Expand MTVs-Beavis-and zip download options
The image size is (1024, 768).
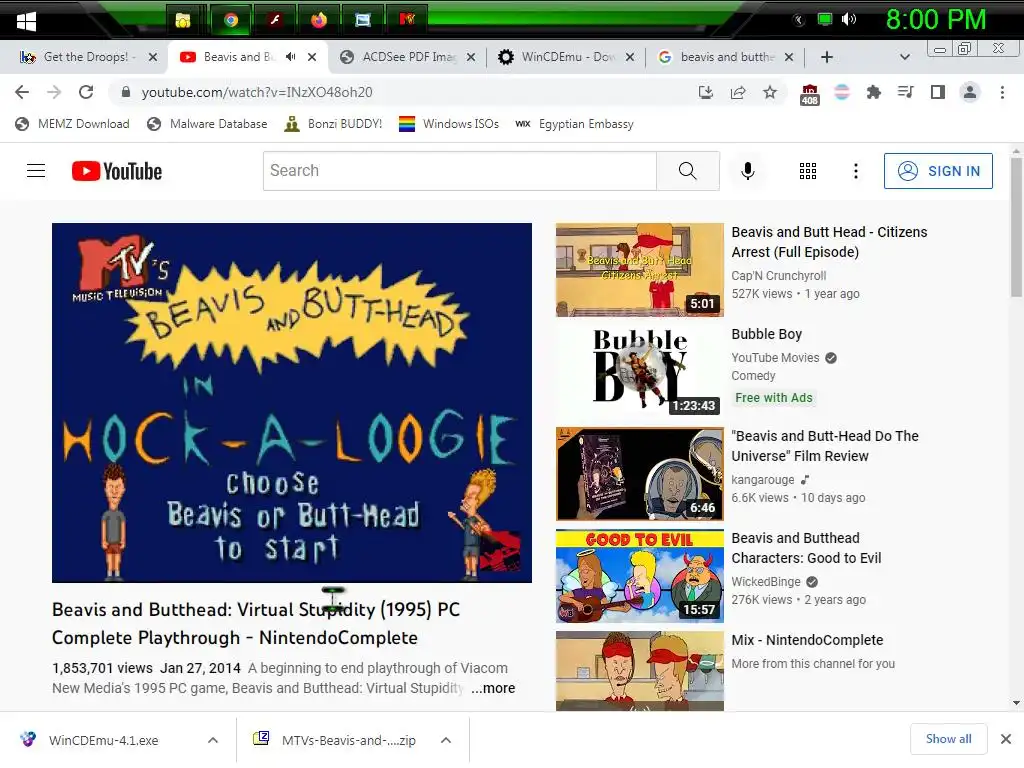[446, 740]
